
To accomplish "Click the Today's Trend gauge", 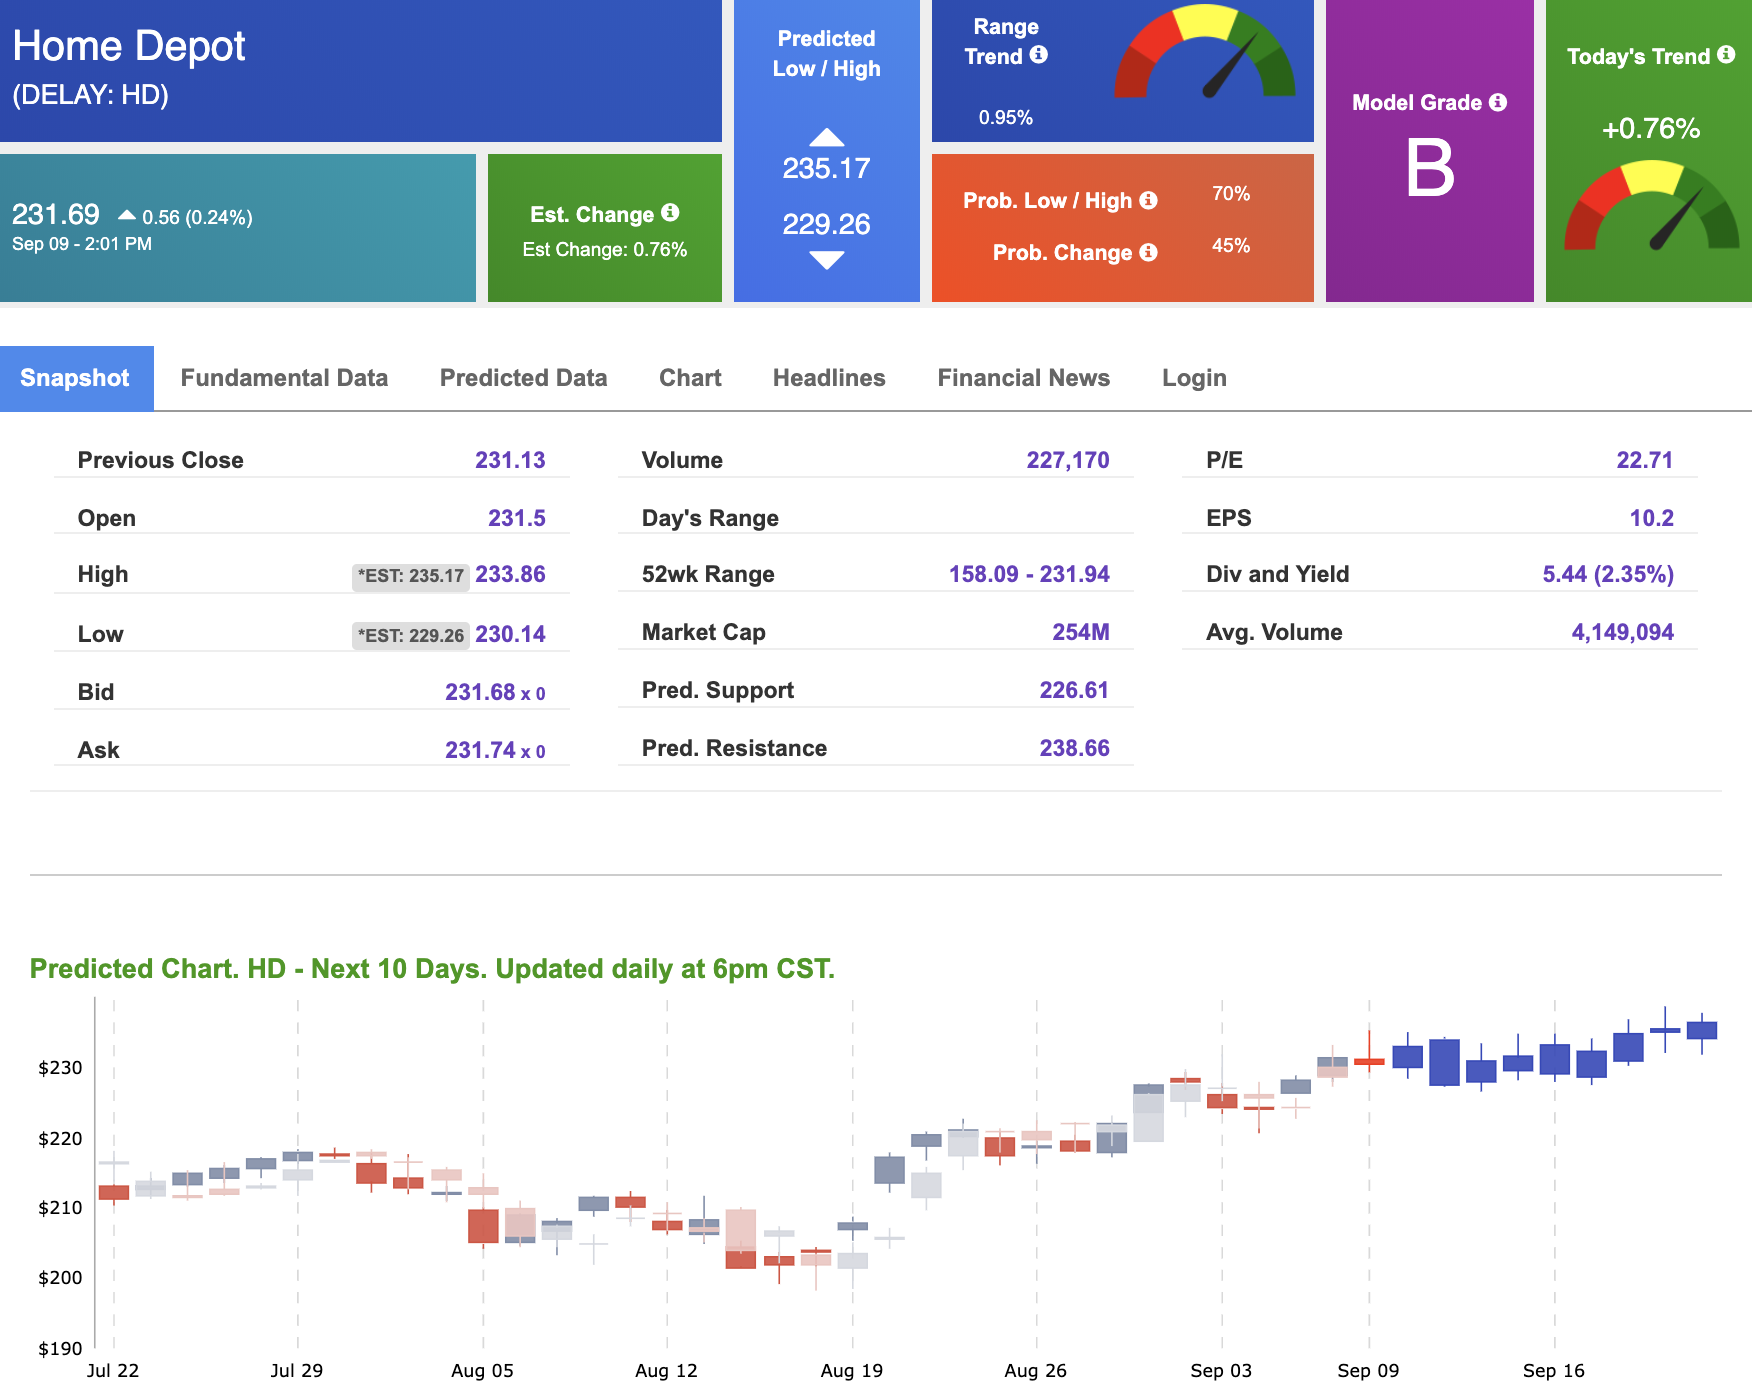I will tap(1651, 206).
